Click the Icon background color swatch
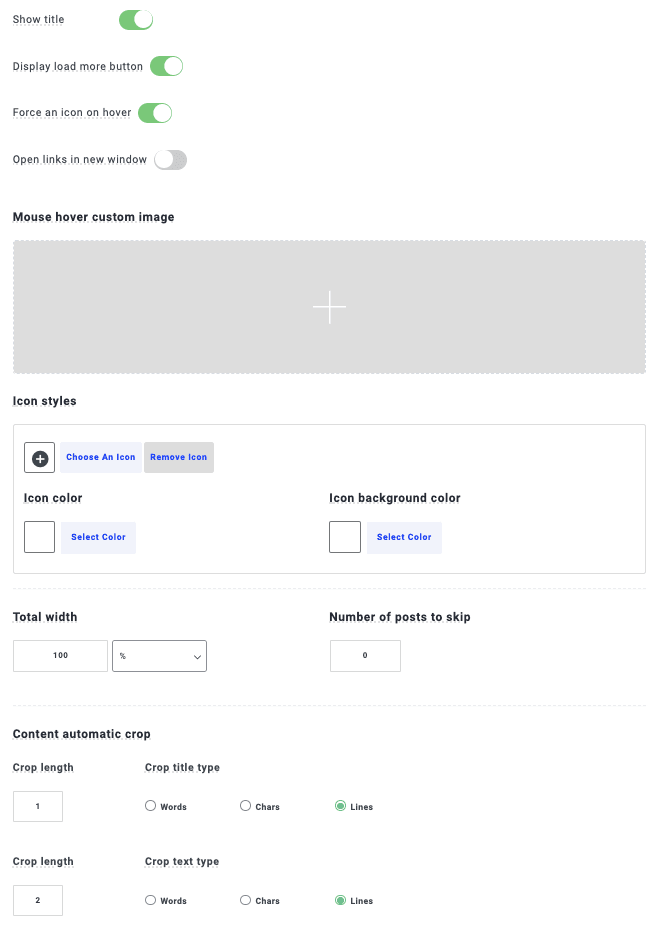 pos(345,537)
